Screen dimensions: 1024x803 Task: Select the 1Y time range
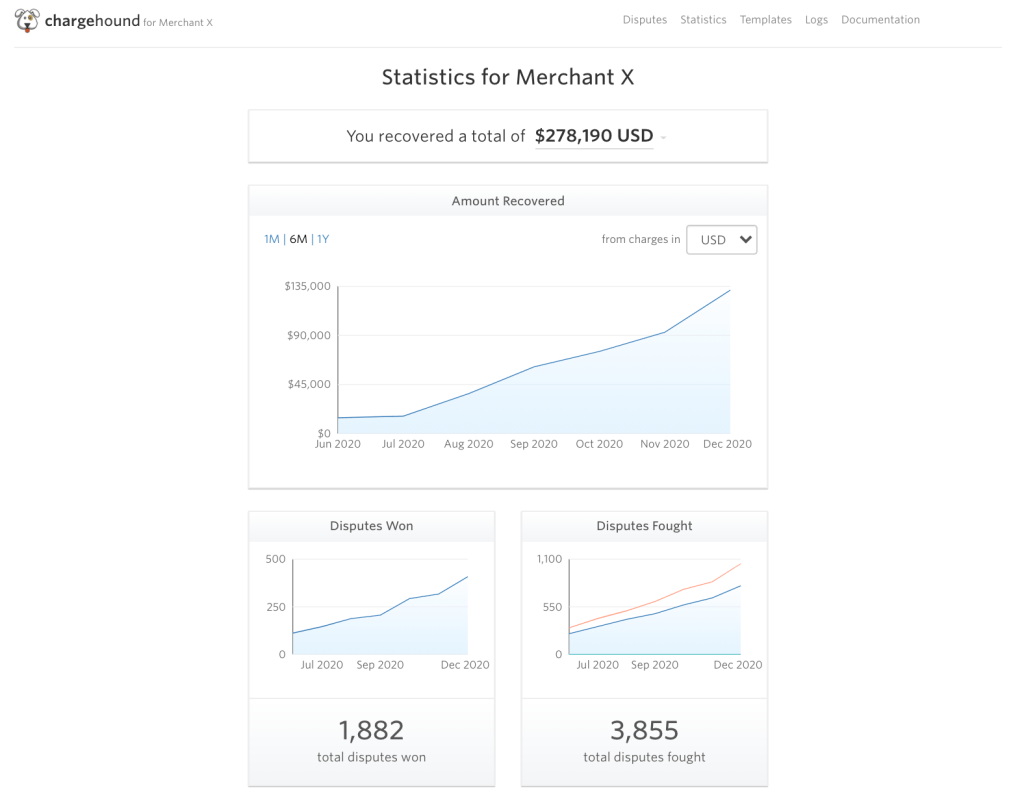[323, 239]
